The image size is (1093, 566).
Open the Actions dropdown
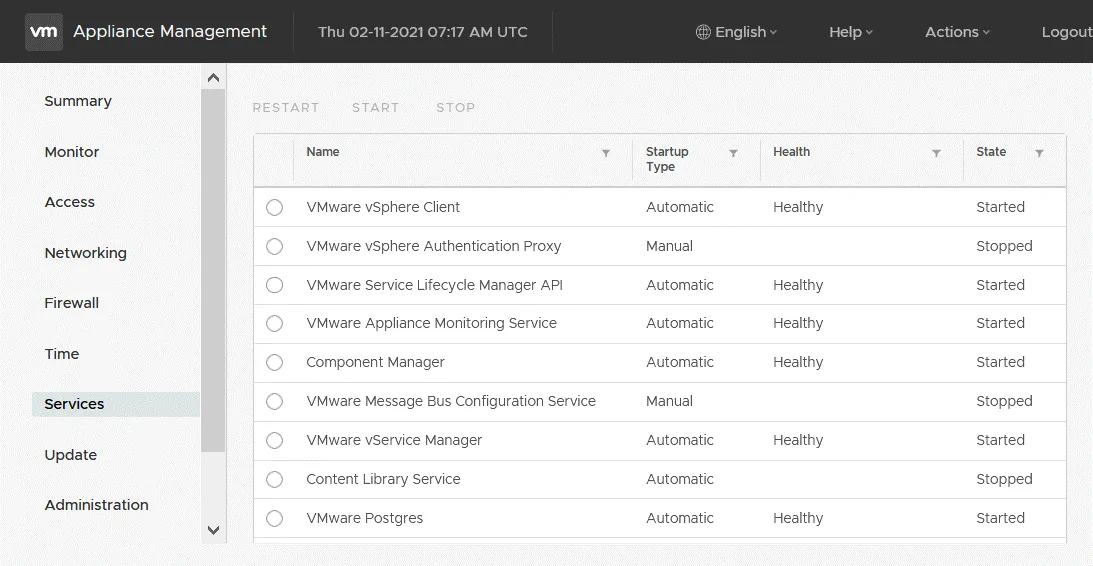coord(956,32)
